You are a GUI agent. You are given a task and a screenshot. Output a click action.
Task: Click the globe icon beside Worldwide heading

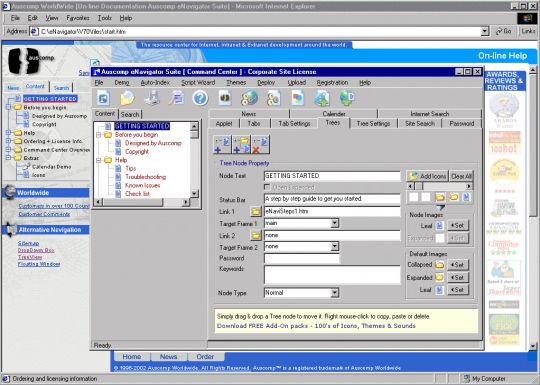pyautogui.click(x=9, y=192)
